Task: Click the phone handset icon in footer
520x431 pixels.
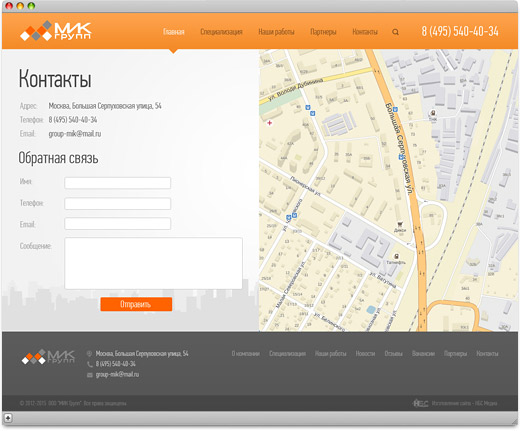Action: click(90, 364)
